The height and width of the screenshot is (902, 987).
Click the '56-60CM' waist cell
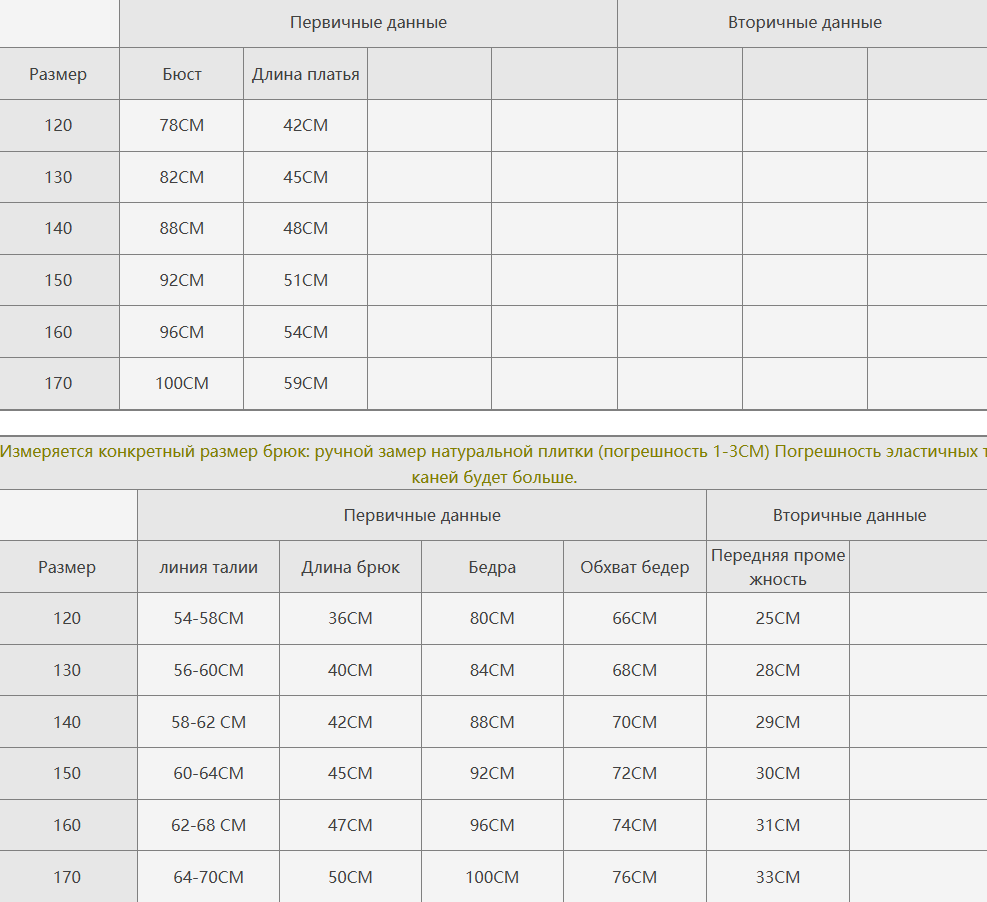[x=208, y=670]
